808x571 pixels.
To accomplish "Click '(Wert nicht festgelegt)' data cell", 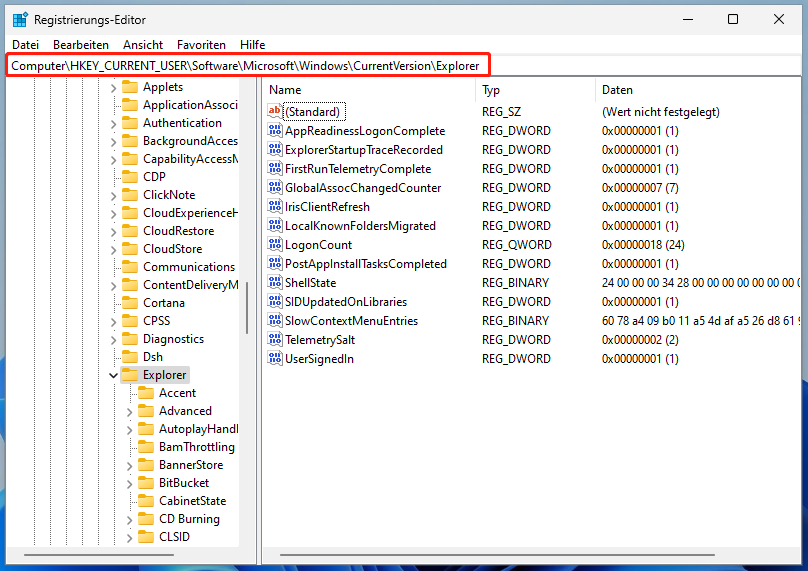I will tap(661, 112).
